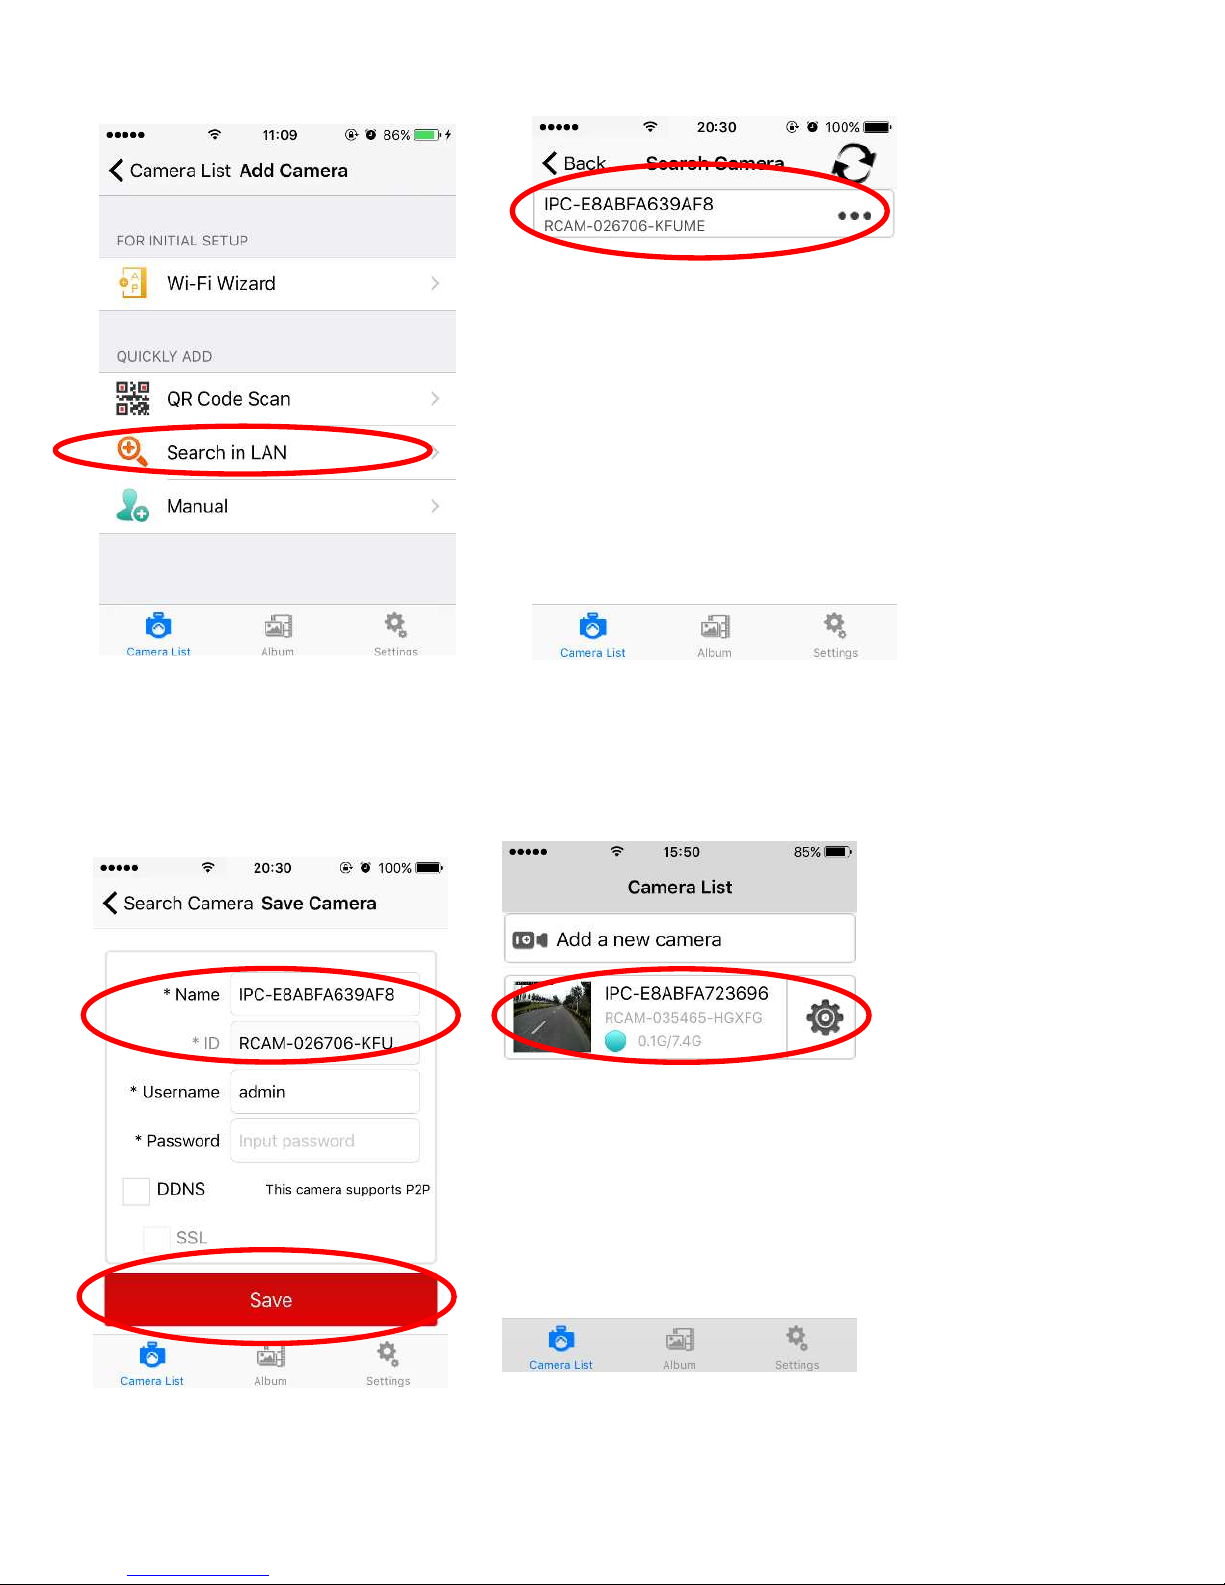The height and width of the screenshot is (1585, 1225).
Task: Open the three-dot menu for IPC-E8ABFA639AF8
Action: click(x=854, y=216)
